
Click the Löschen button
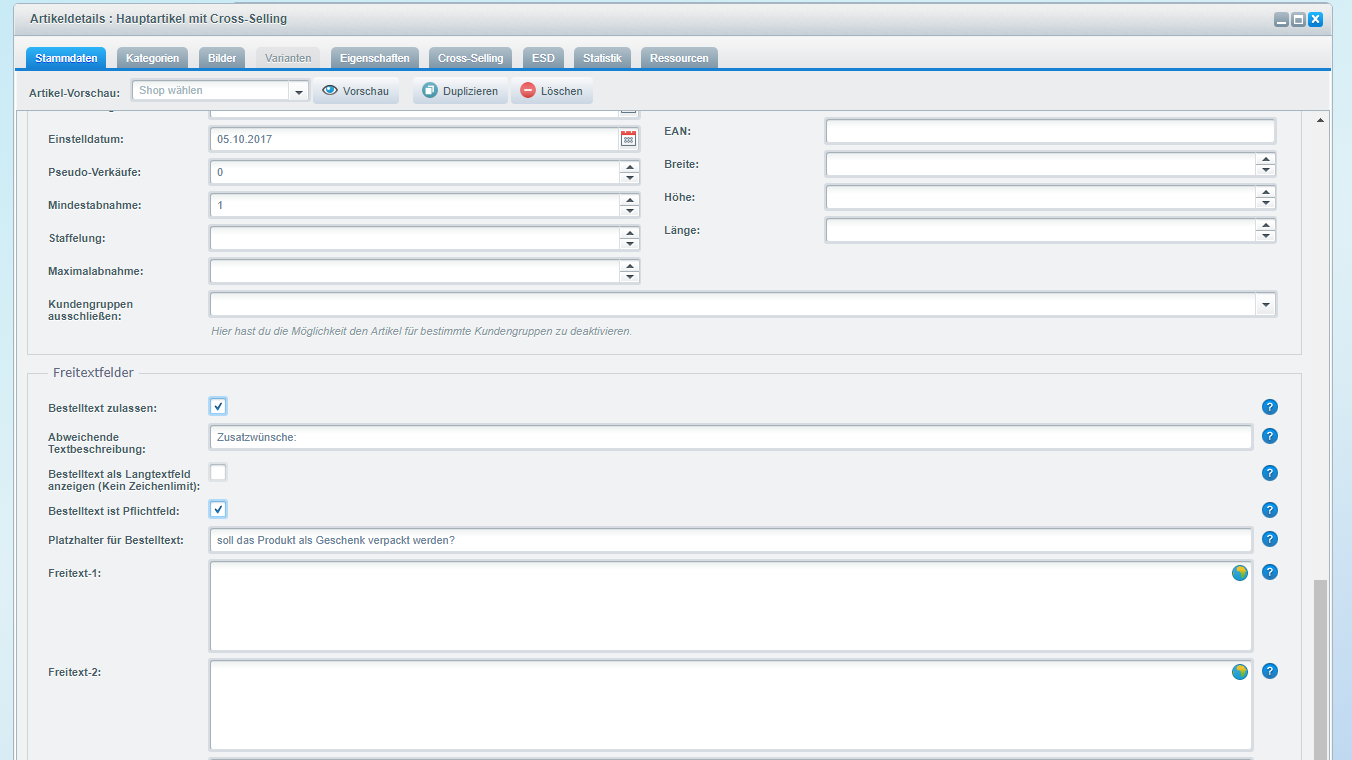click(551, 91)
